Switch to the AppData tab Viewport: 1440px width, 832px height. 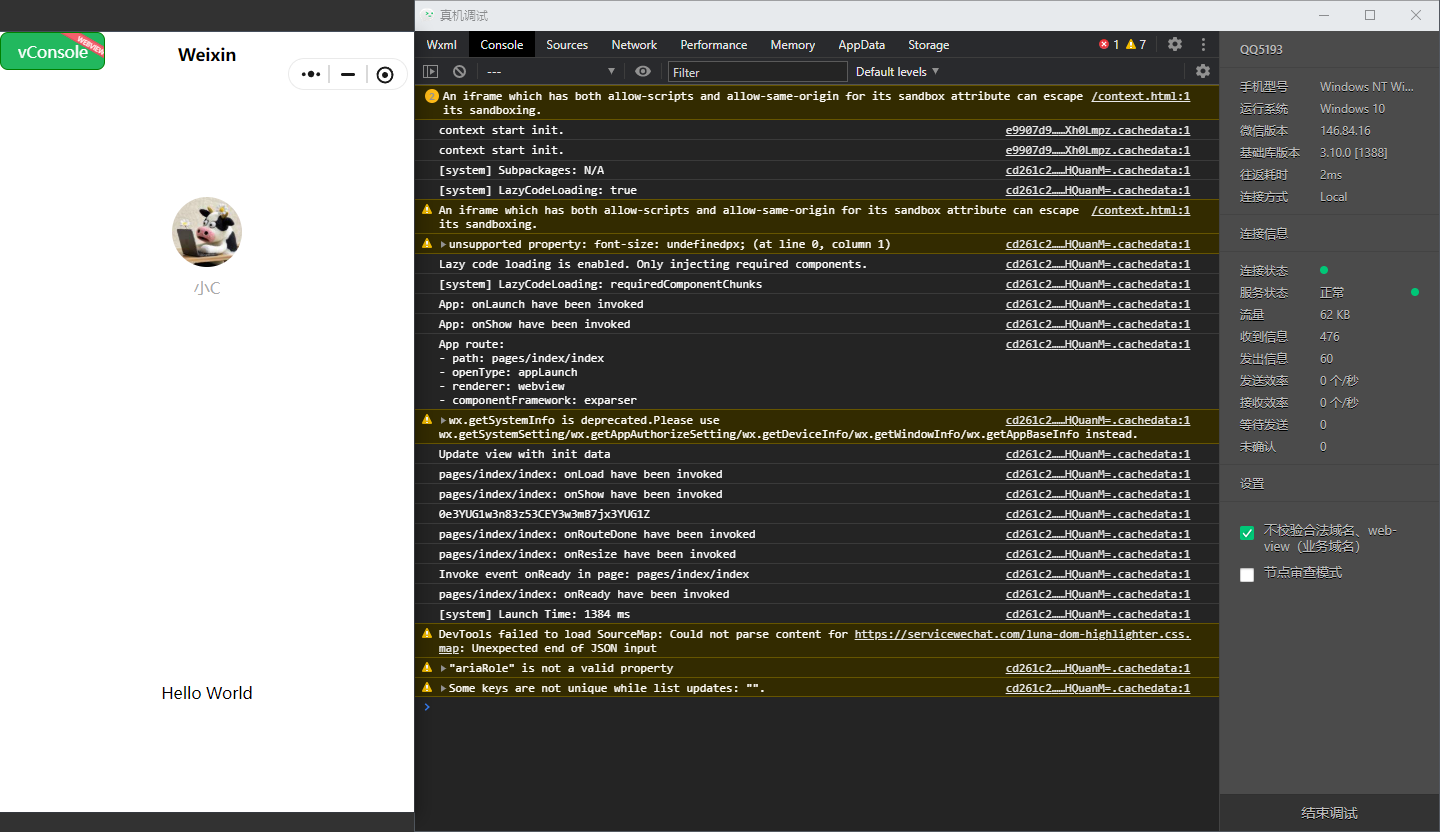(861, 45)
